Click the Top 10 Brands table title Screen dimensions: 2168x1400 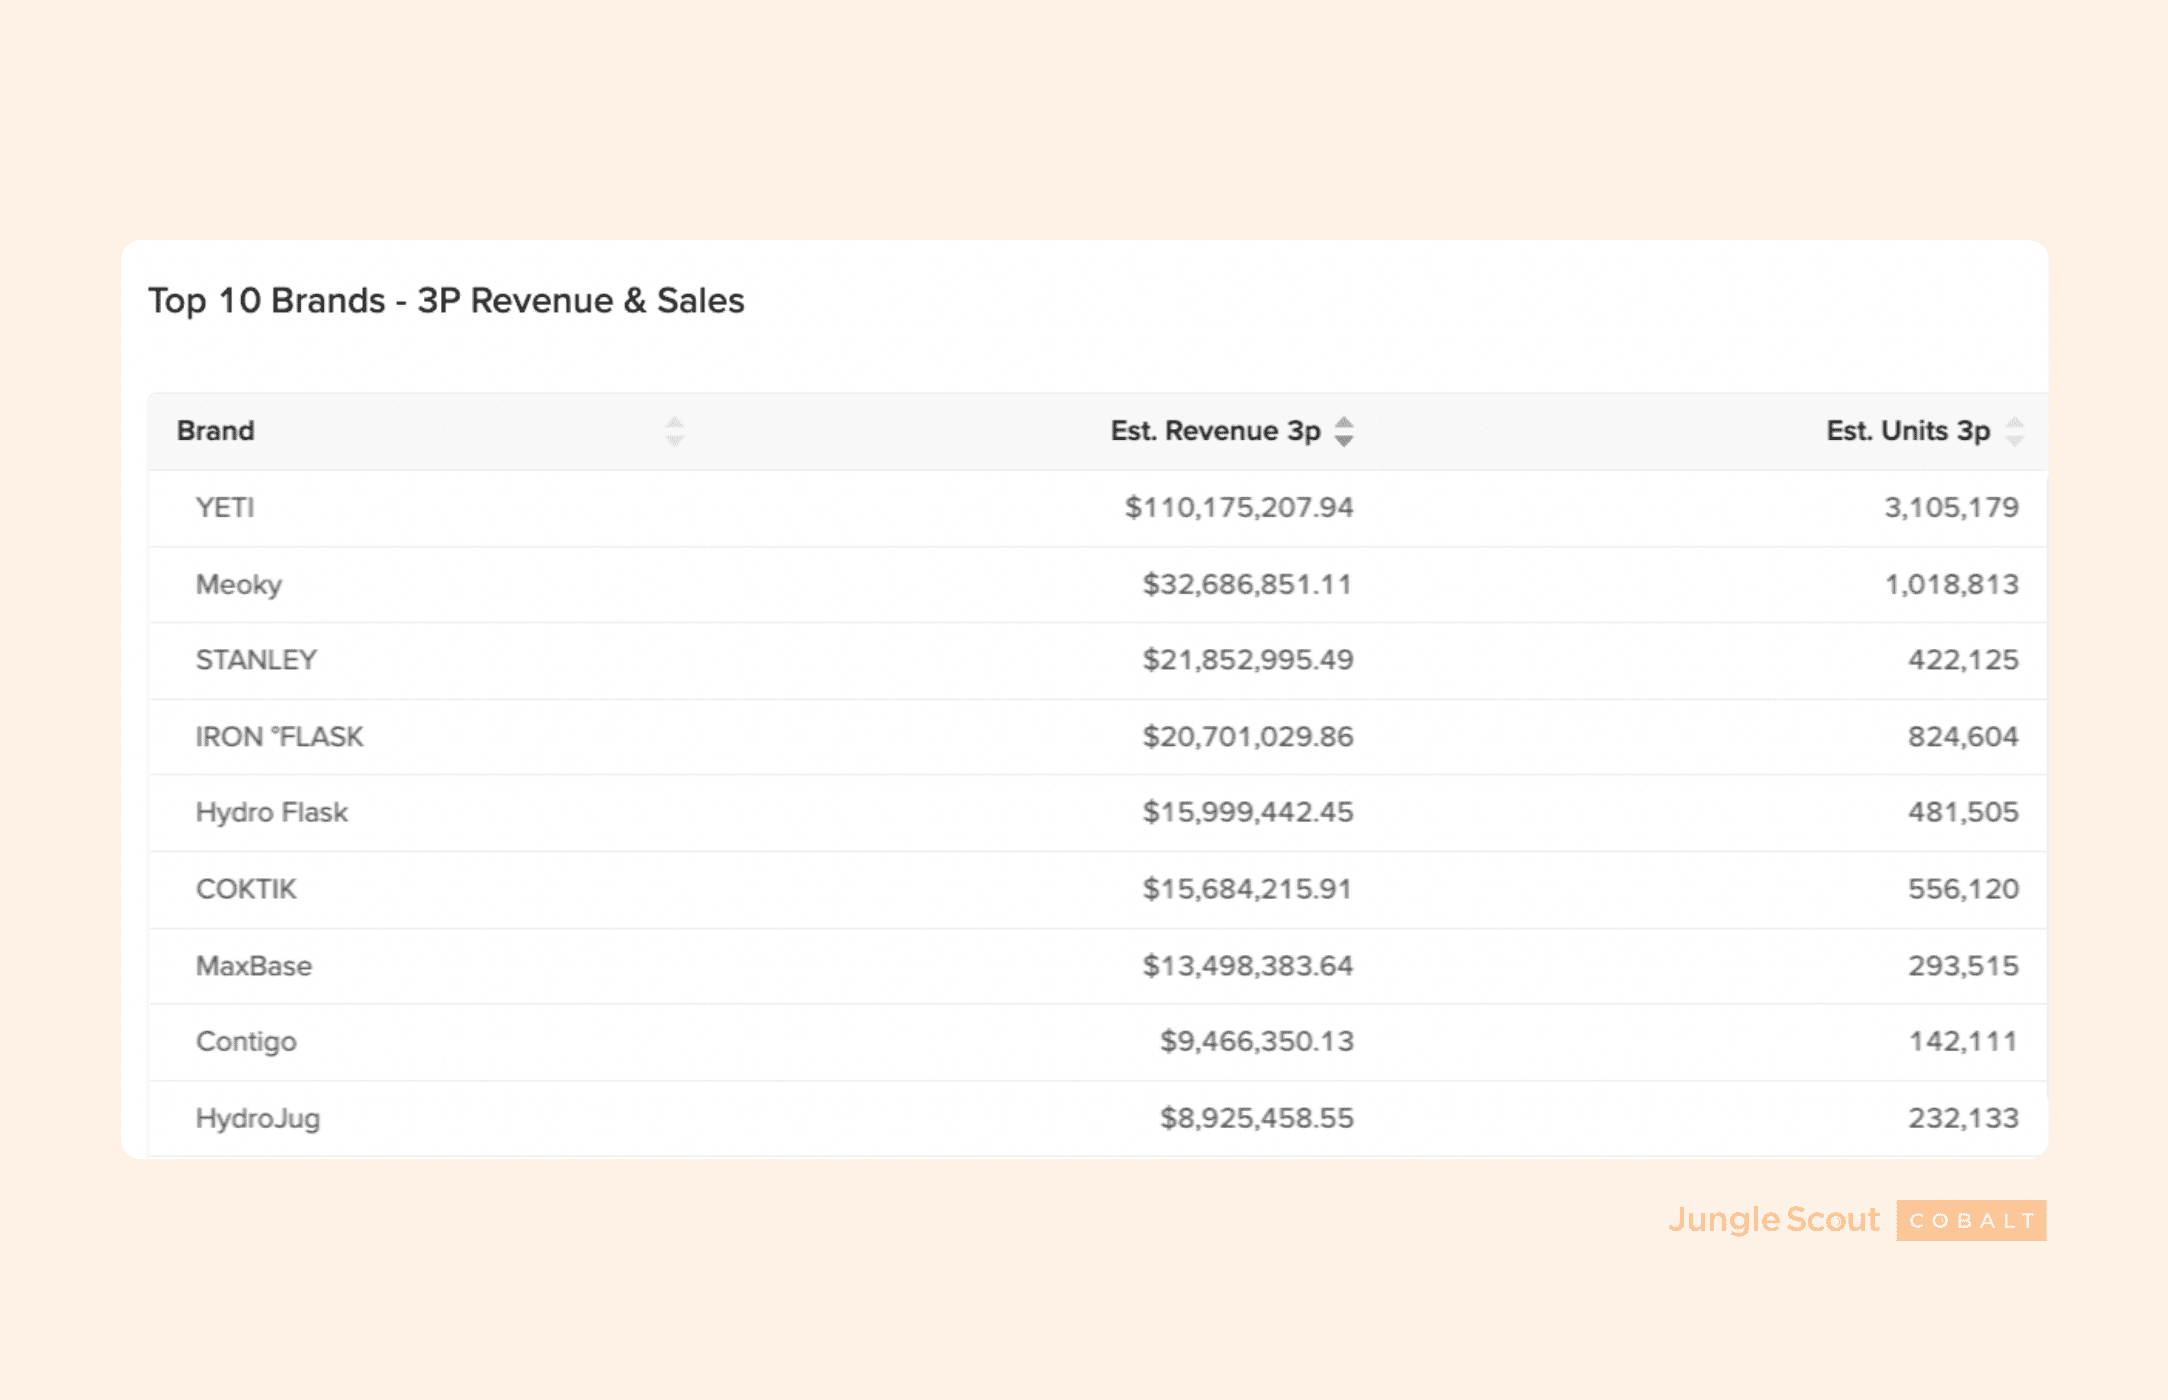pyautogui.click(x=446, y=301)
